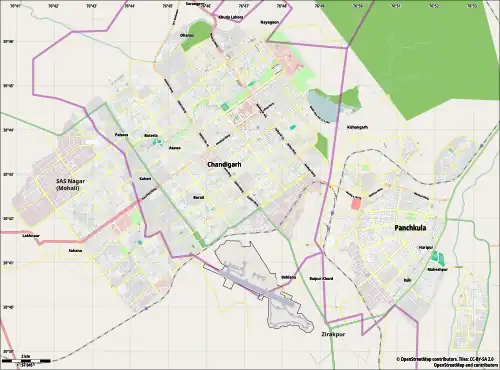The height and width of the screenshot is (370, 500).
Task: Click the Raipur Khurd label
Action: (x=321, y=279)
